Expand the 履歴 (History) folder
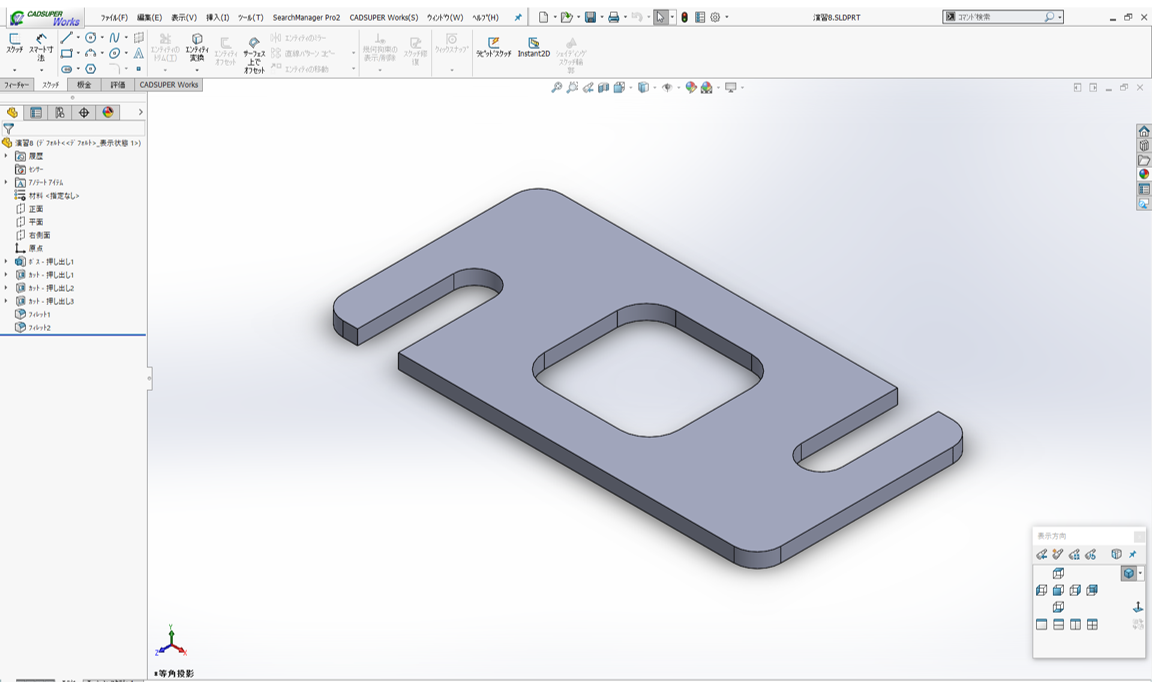1152x682 pixels. 7,156
